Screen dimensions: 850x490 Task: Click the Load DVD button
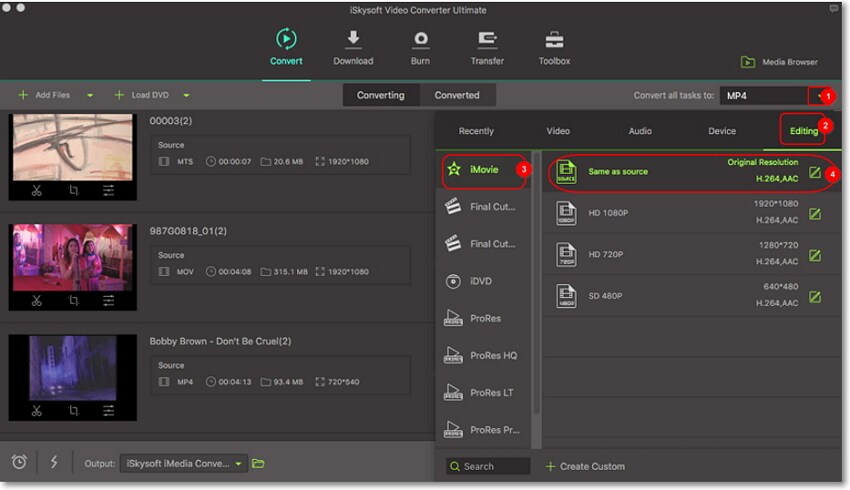pos(142,95)
